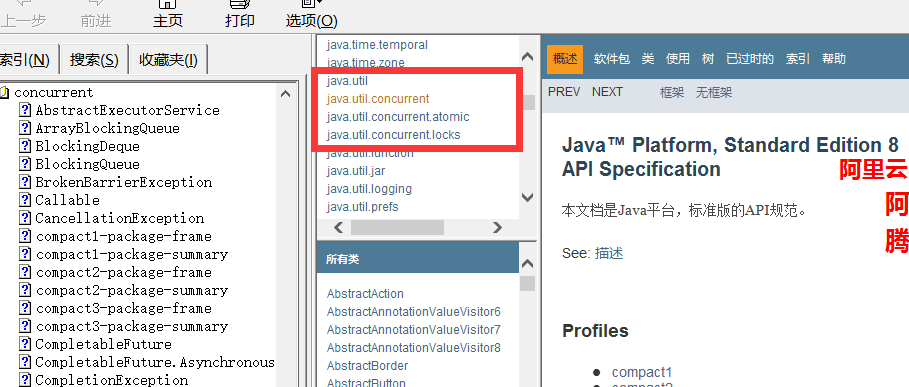
Task: Click package list horizontal scroll right arrow
Action: 497,228
